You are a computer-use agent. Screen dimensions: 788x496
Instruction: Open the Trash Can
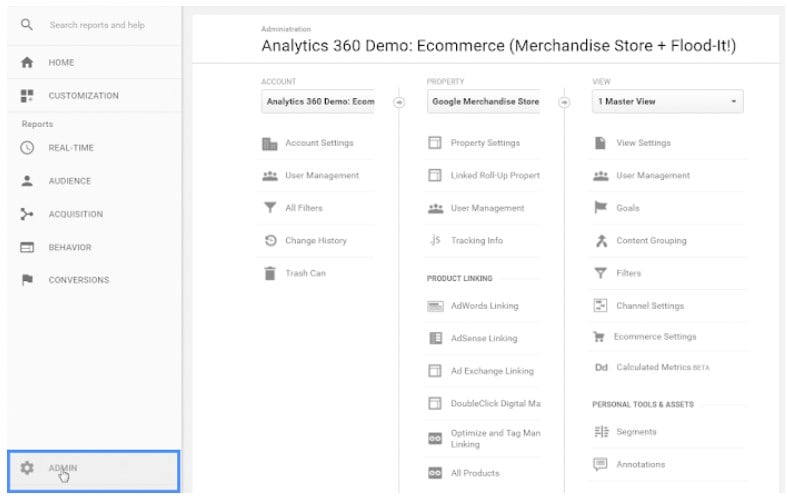(306, 273)
